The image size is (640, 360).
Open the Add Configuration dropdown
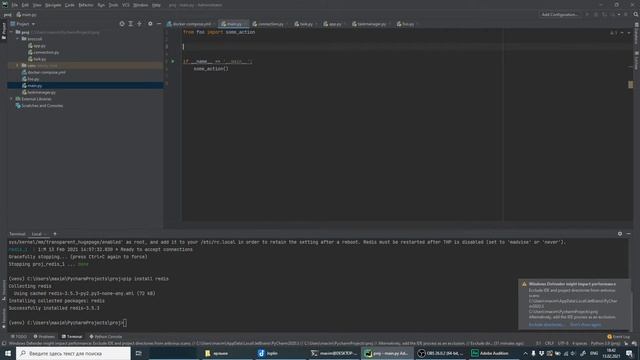click(560, 14)
